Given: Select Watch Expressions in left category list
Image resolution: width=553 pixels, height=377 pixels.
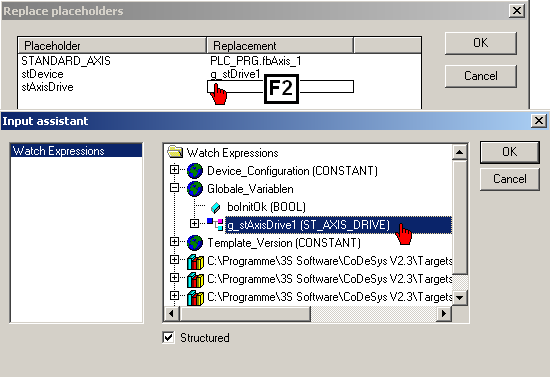Looking at the screenshot, I should 77,151.
